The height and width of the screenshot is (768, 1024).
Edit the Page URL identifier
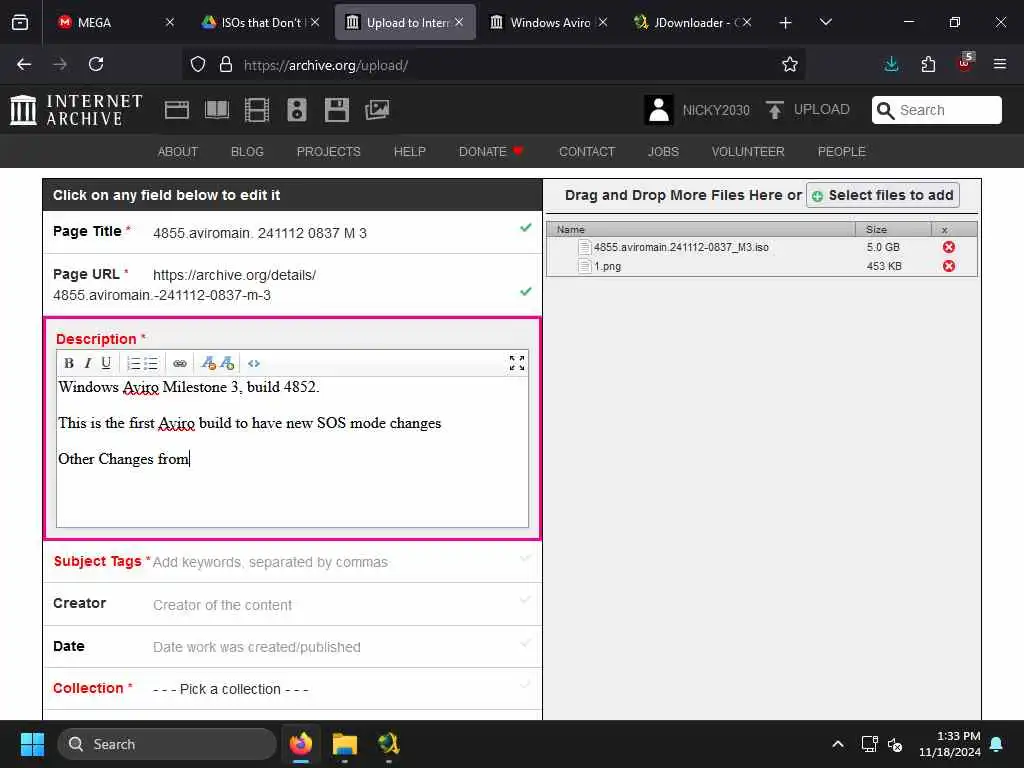[x=293, y=285]
